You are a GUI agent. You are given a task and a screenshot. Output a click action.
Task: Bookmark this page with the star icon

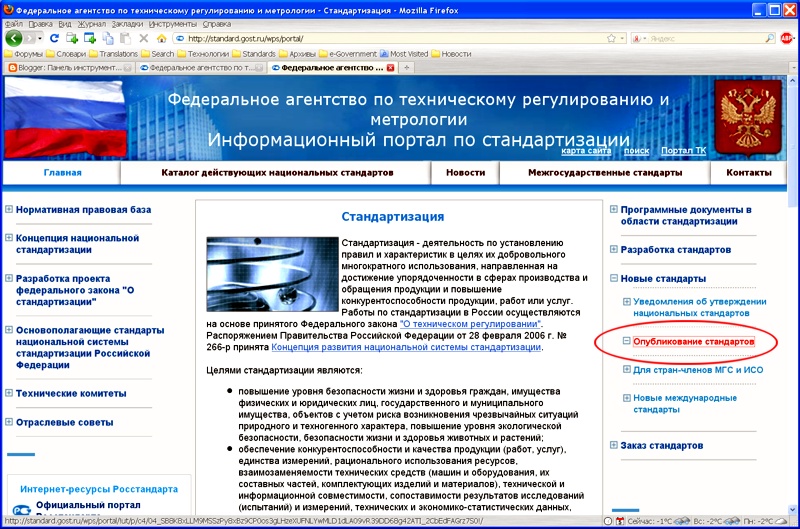tap(611, 38)
